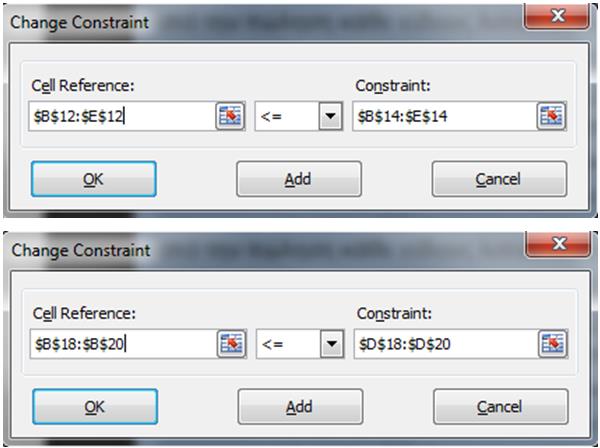Open operator dropdown between $B$12:$E$12 and $B$14:$E$14
Screen dimensions: 600x448
click(x=331, y=116)
